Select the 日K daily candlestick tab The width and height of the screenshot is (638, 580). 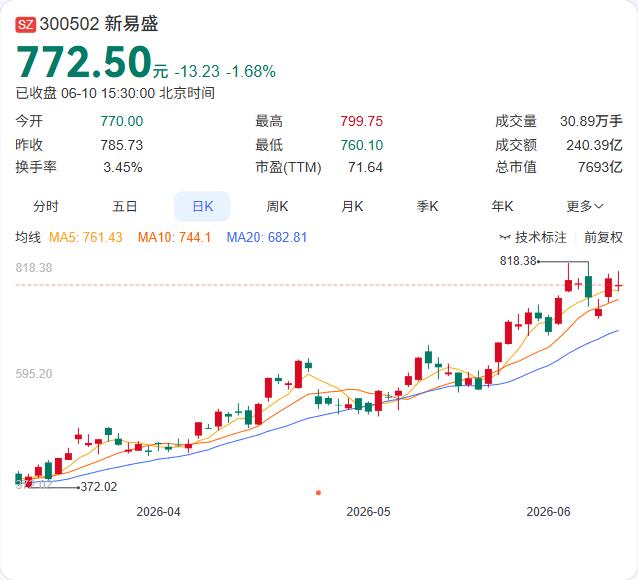tap(202, 206)
